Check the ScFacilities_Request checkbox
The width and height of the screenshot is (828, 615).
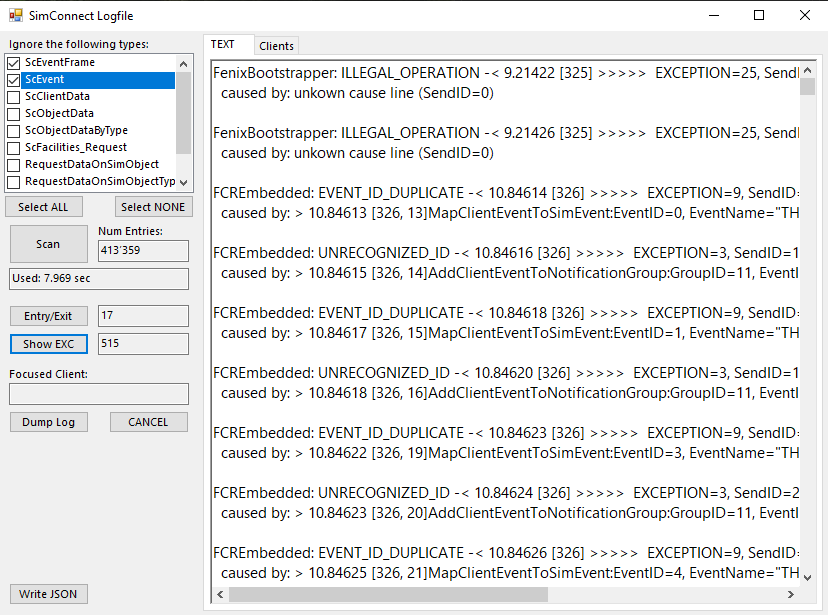point(13,147)
